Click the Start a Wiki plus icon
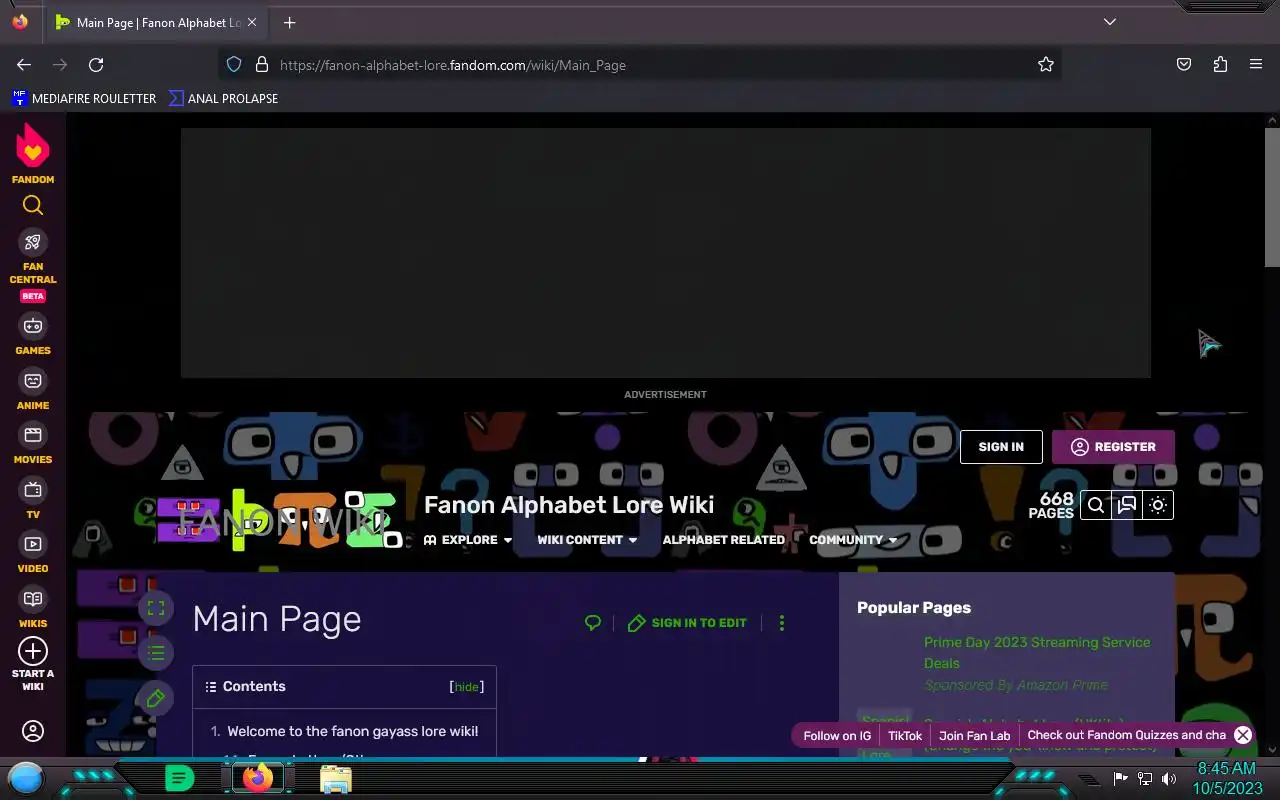This screenshot has width=1280, height=800. coord(33,651)
